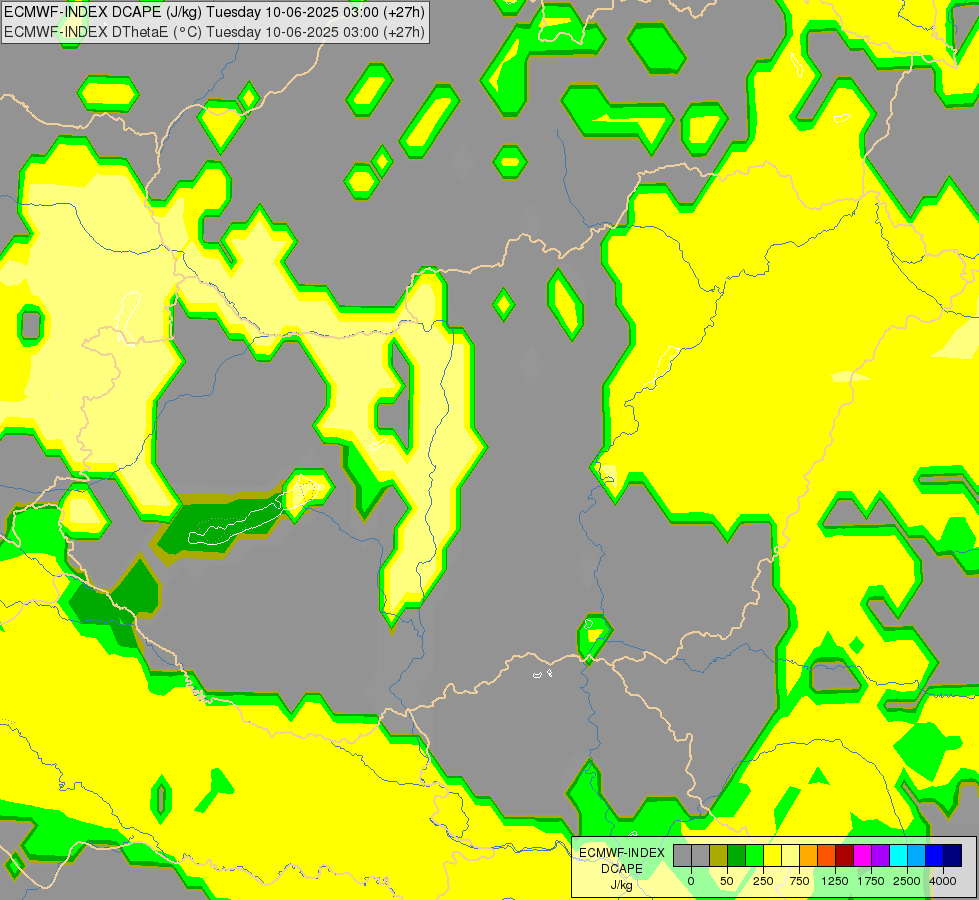979x900 pixels.
Task: Click the '50' legend tick label
Action: (727, 881)
